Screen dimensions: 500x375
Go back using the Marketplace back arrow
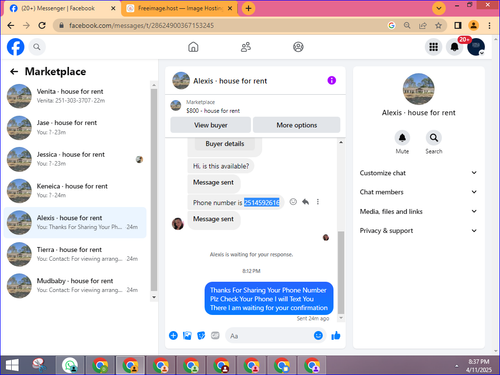[14, 71]
